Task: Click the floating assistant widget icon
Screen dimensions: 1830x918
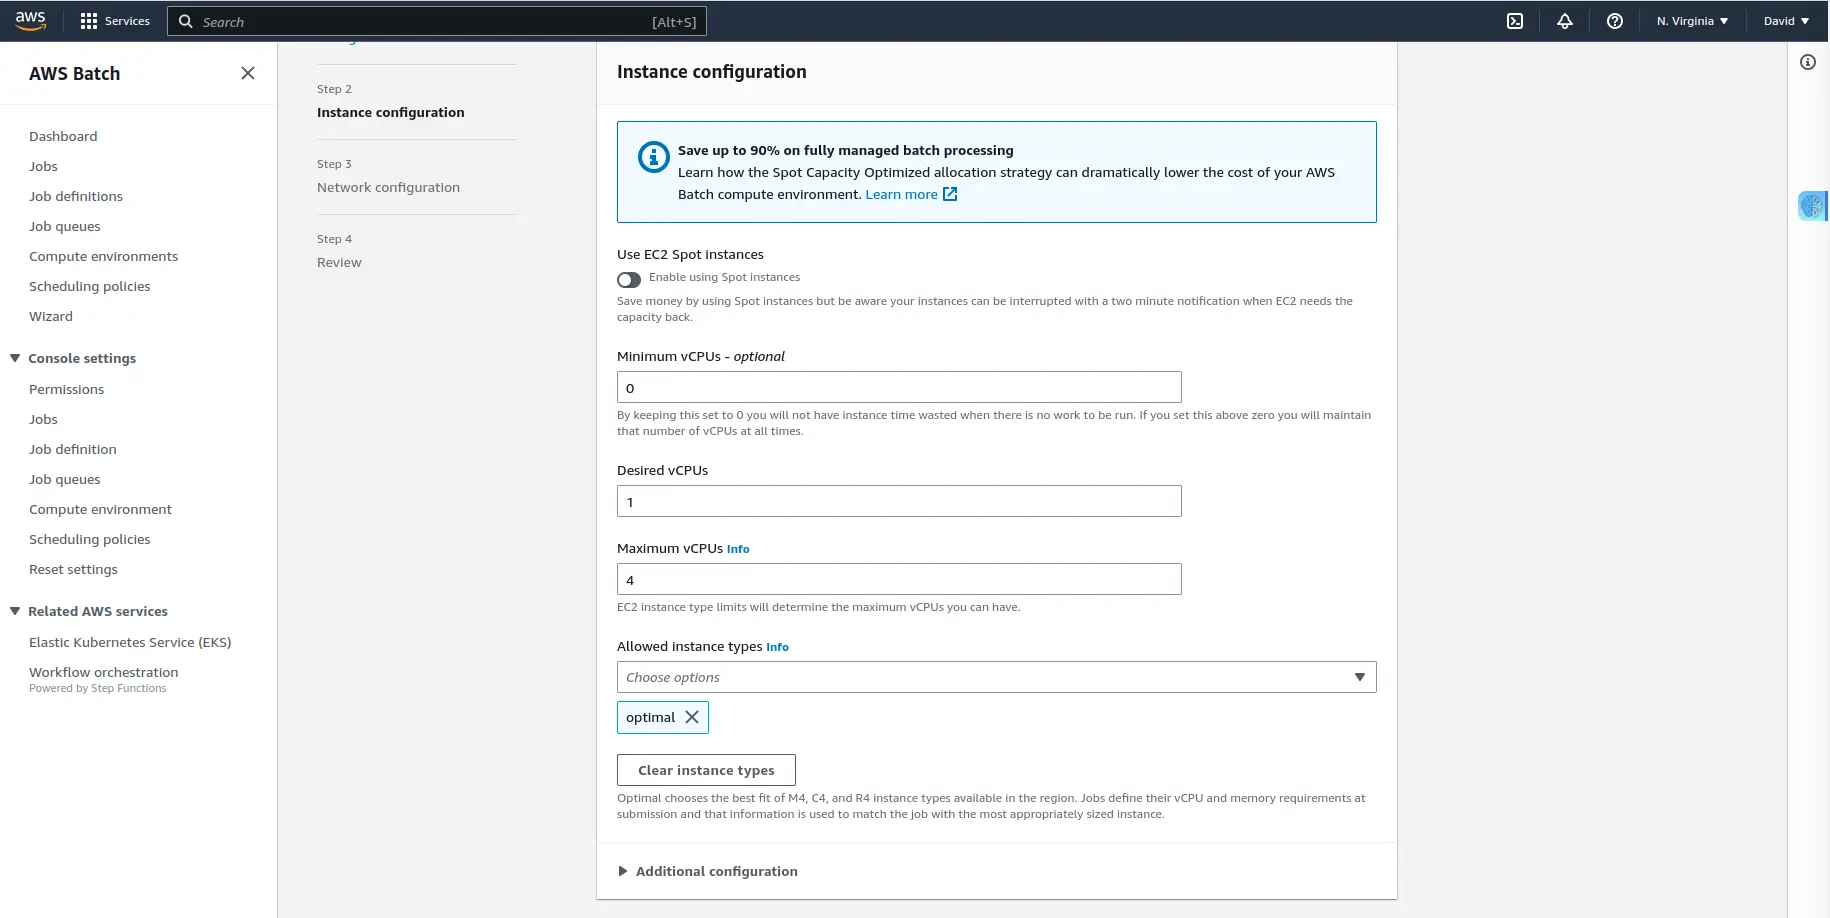Action: click(x=1812, y=206)
